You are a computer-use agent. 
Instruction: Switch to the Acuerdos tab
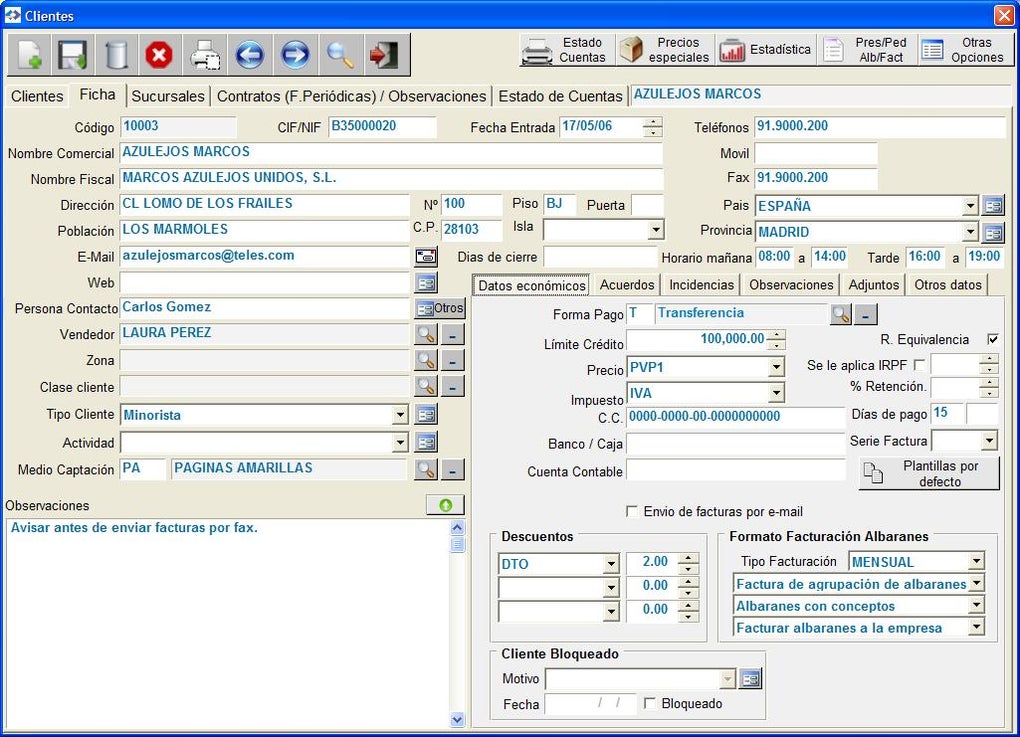click(626, 285)
